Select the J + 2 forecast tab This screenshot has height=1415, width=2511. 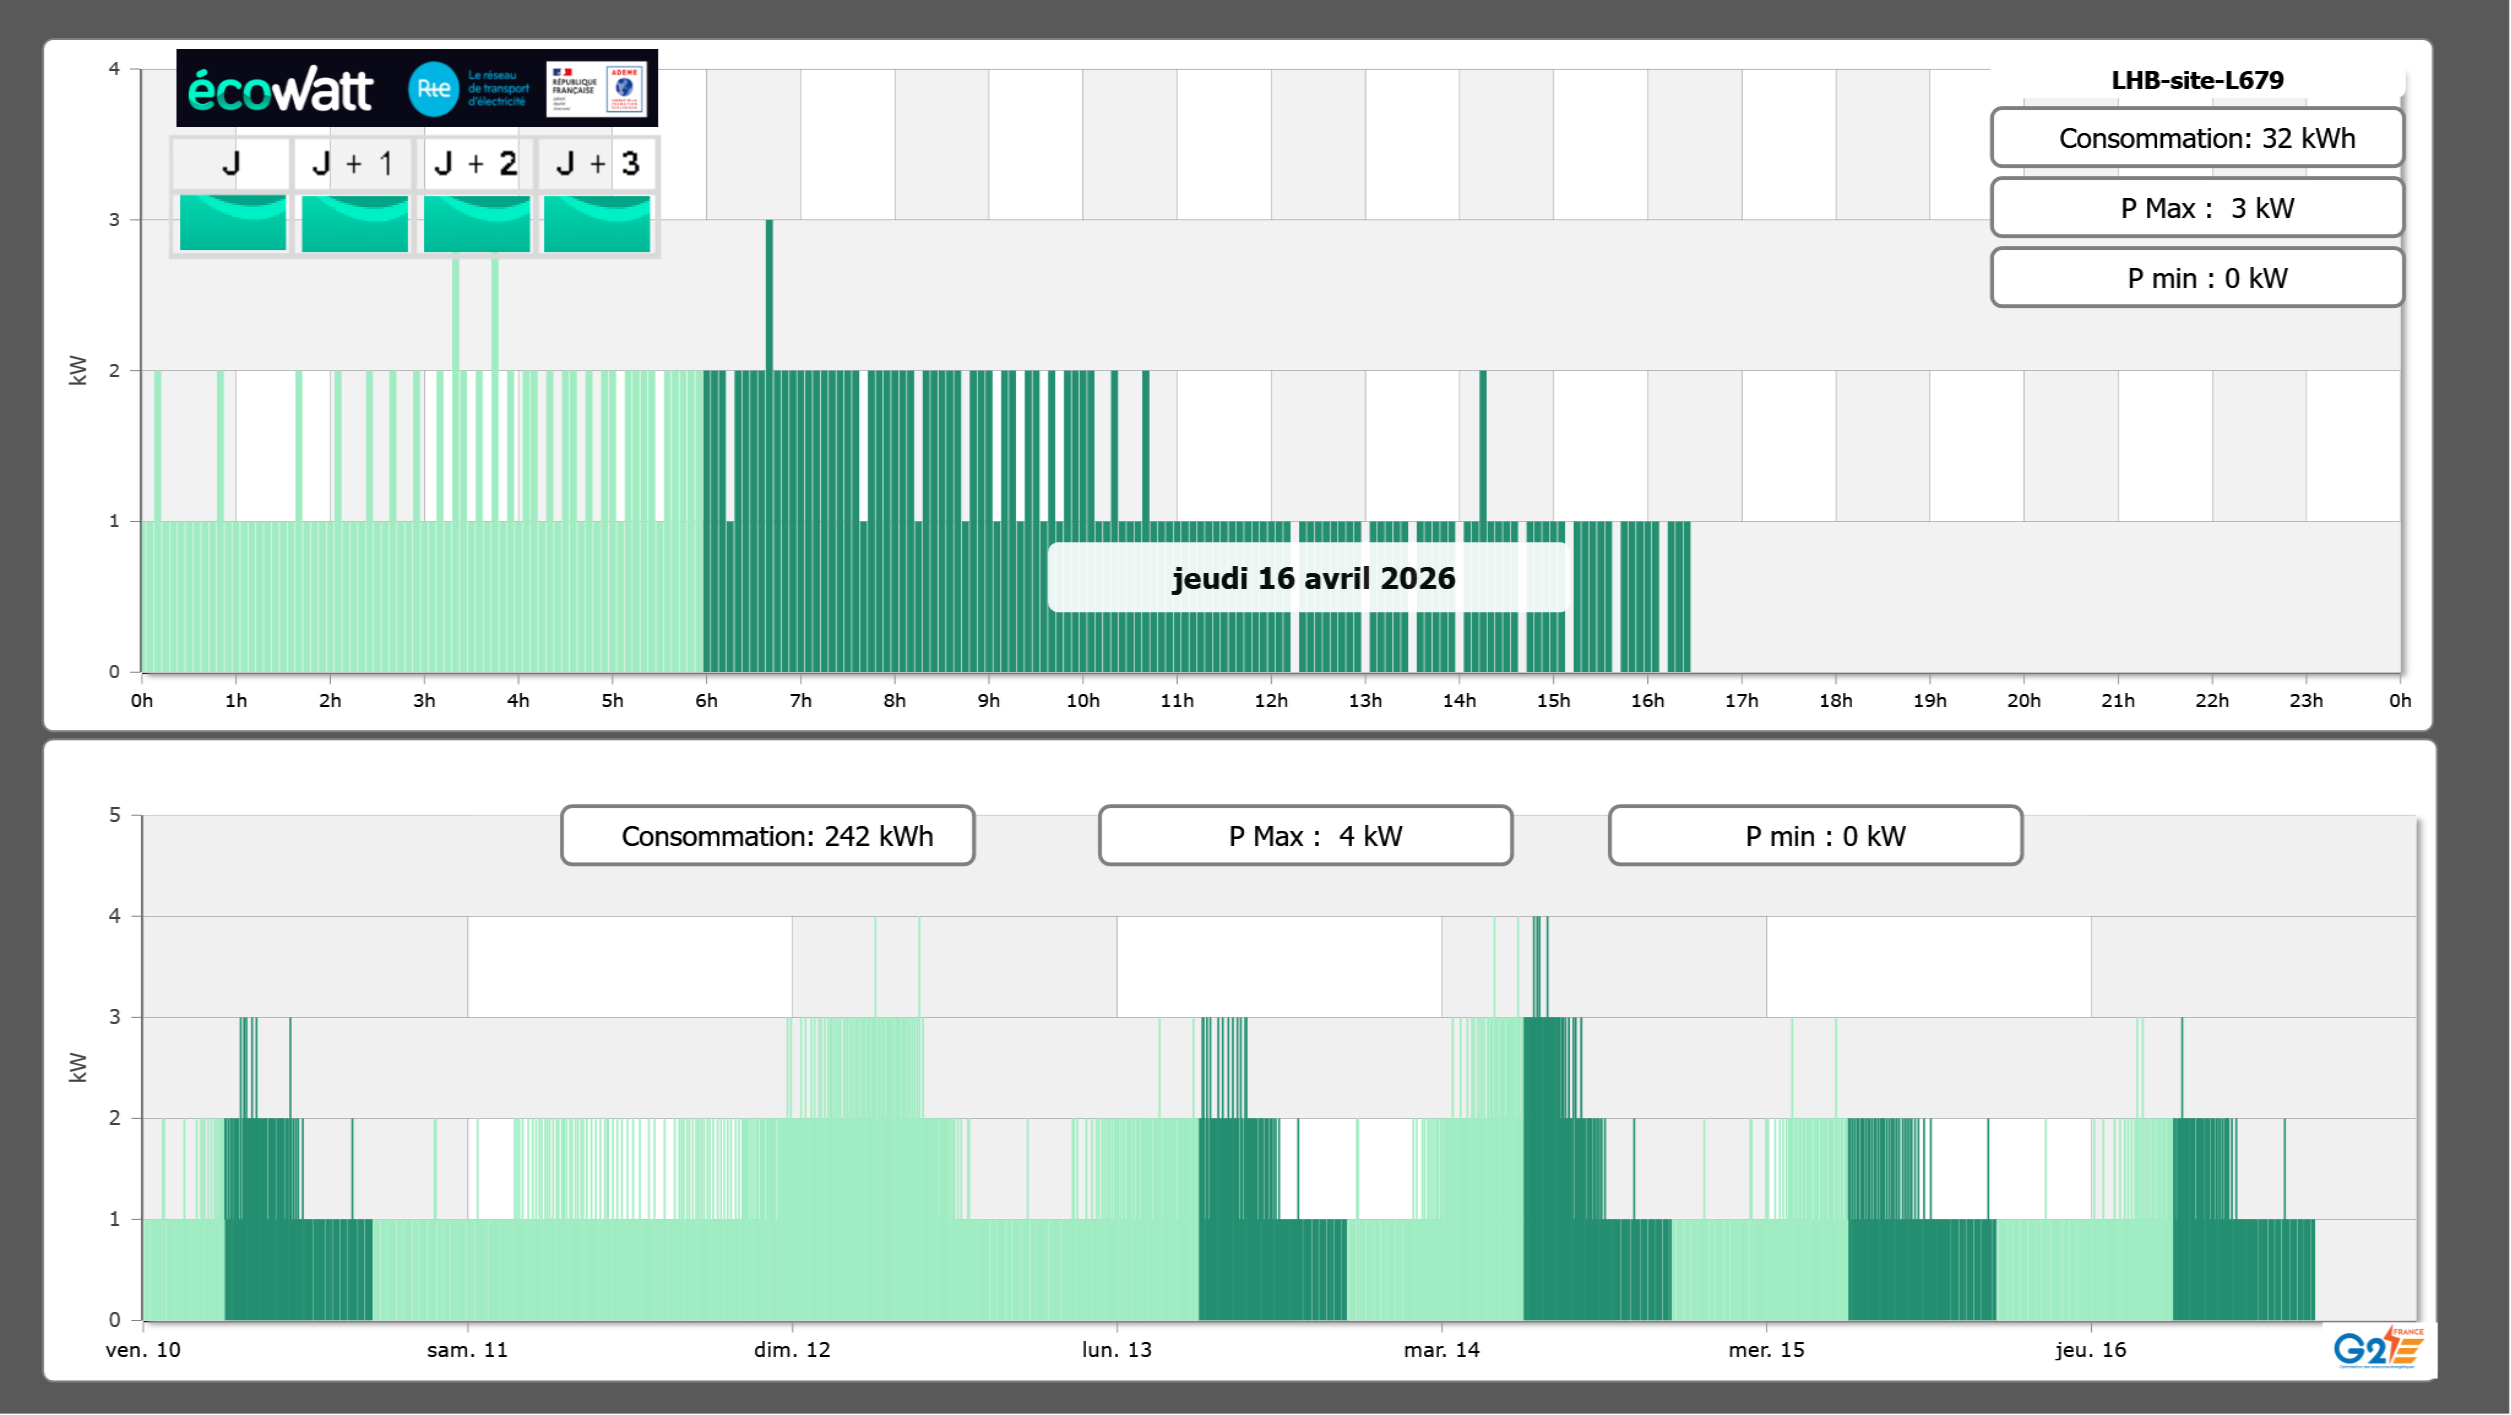(x=476, y=164)
